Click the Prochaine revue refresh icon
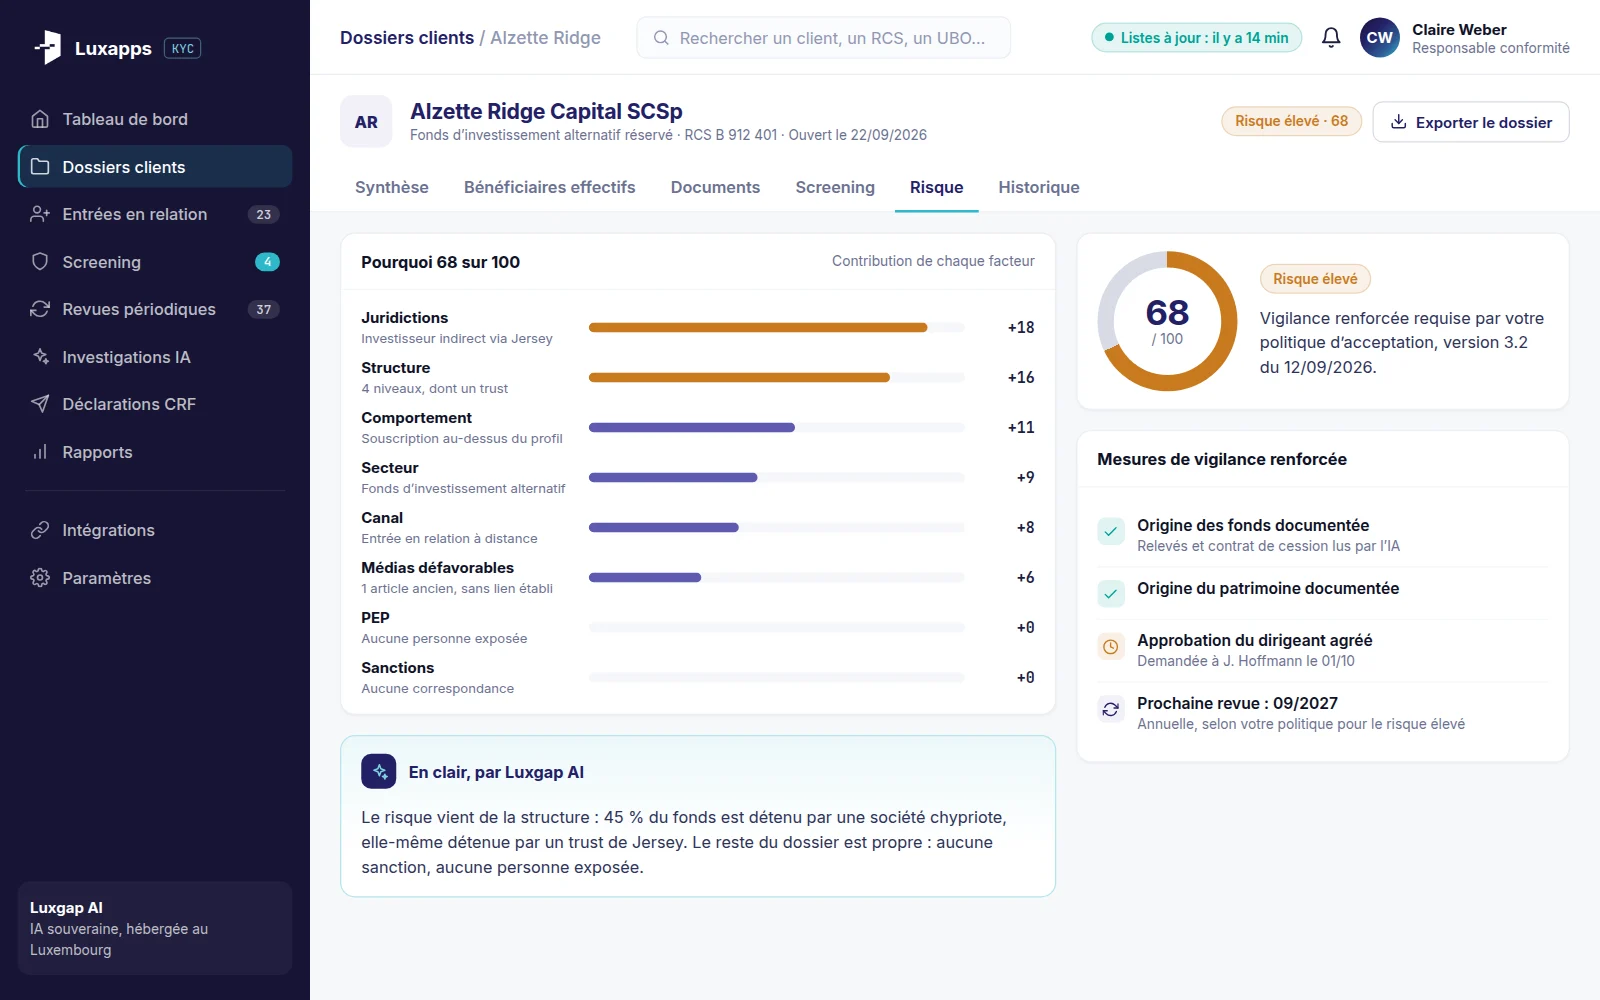Viewport: 1600px width, 1000px height. pyautogui.click(x=1111, y=710)
